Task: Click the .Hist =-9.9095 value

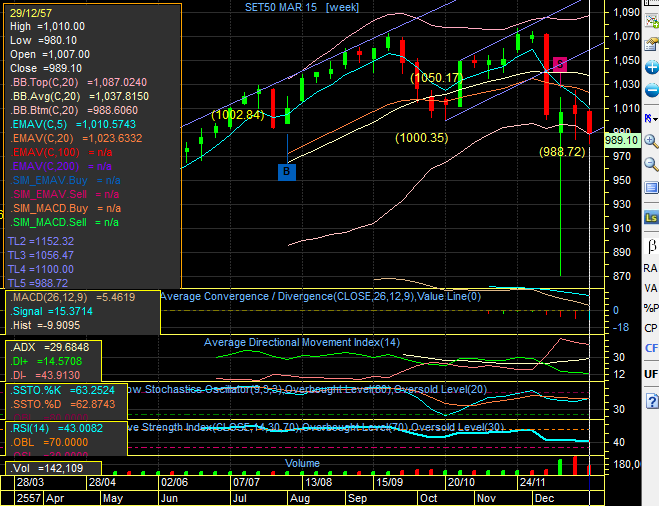Action: (x=45, y=325)
